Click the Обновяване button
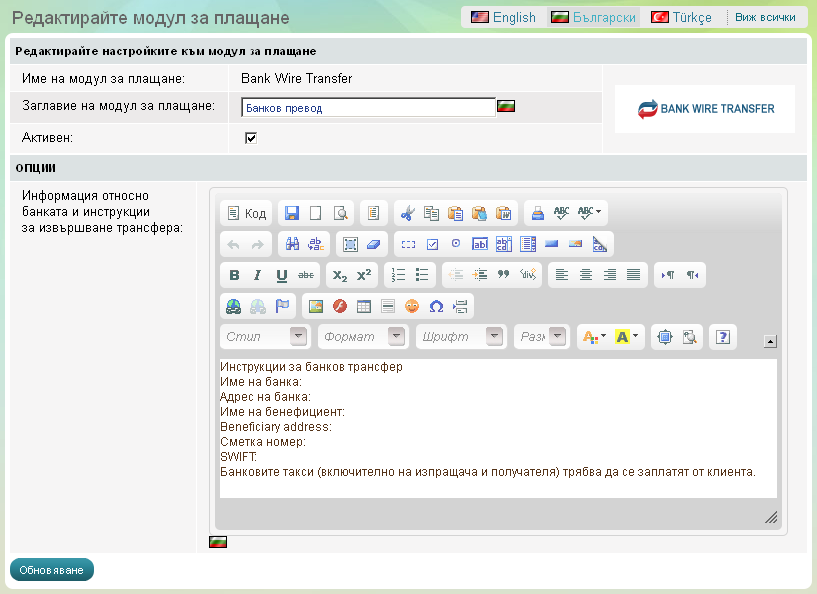 [51, 570]
